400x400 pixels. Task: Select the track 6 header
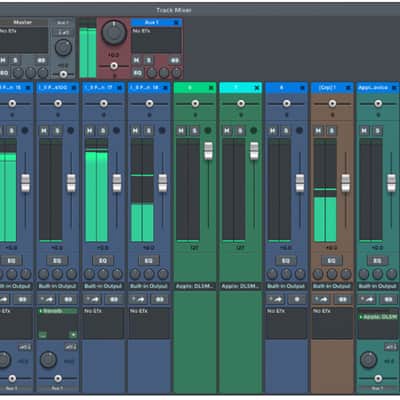[x=191, y=88]
